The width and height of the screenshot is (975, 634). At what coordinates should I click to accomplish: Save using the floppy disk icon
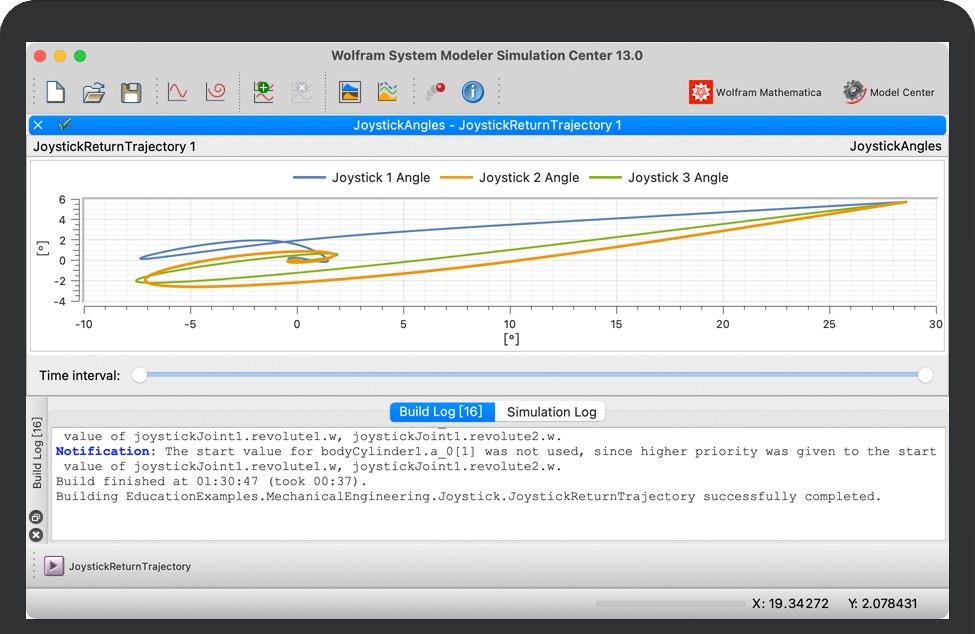(130, 92)
